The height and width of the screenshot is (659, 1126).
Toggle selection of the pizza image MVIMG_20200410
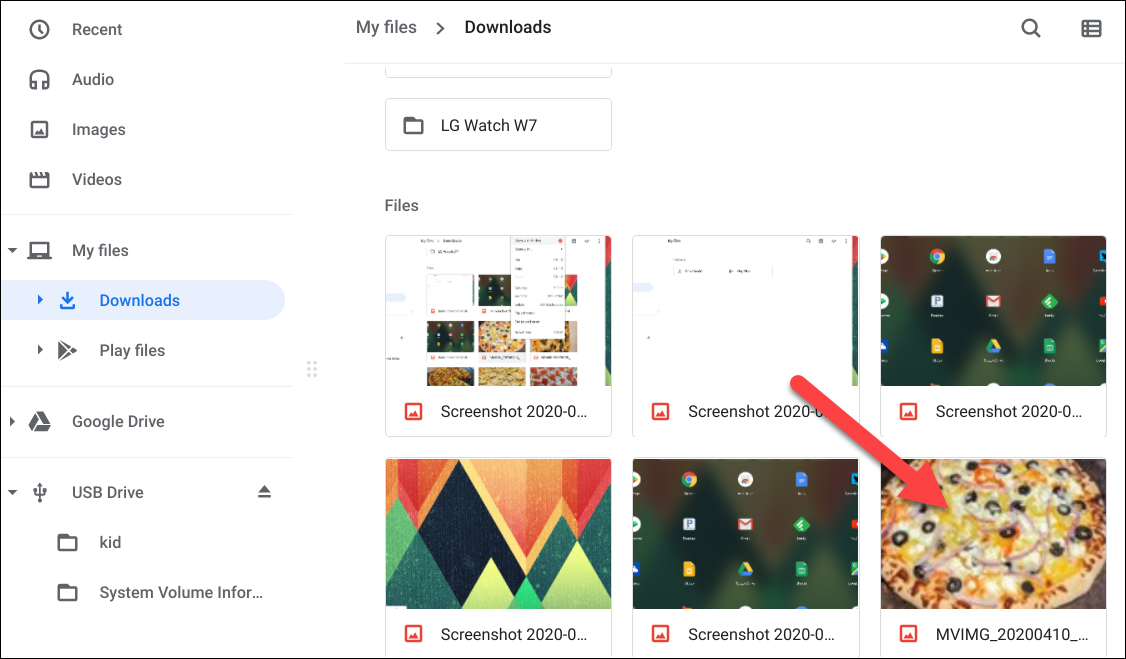pos(992,533)
